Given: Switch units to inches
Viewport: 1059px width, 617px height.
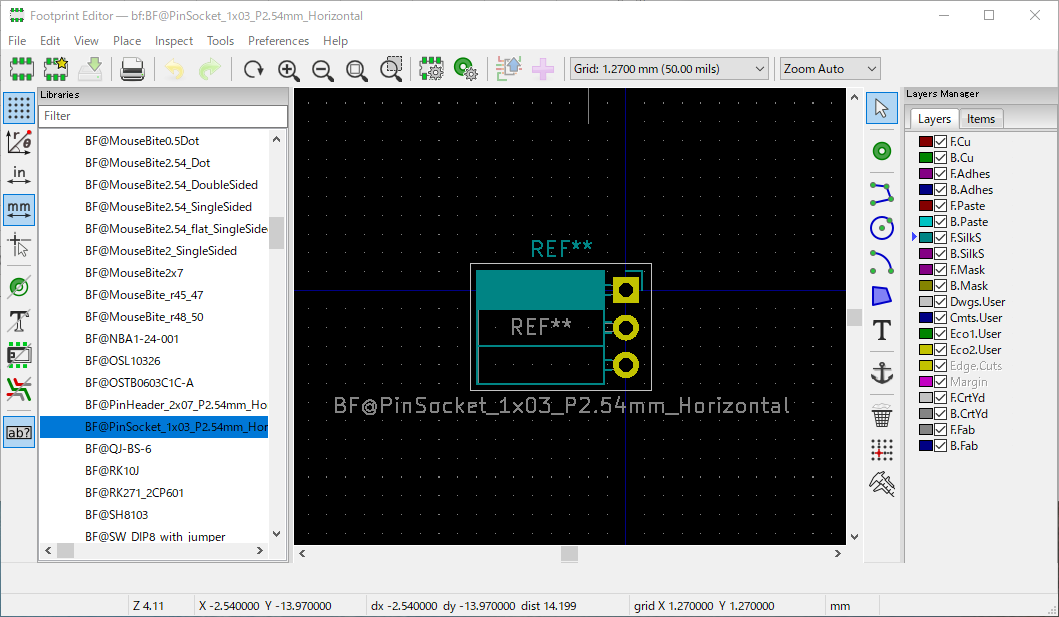Looking at the screenshot, I should (x=19, y=175).
